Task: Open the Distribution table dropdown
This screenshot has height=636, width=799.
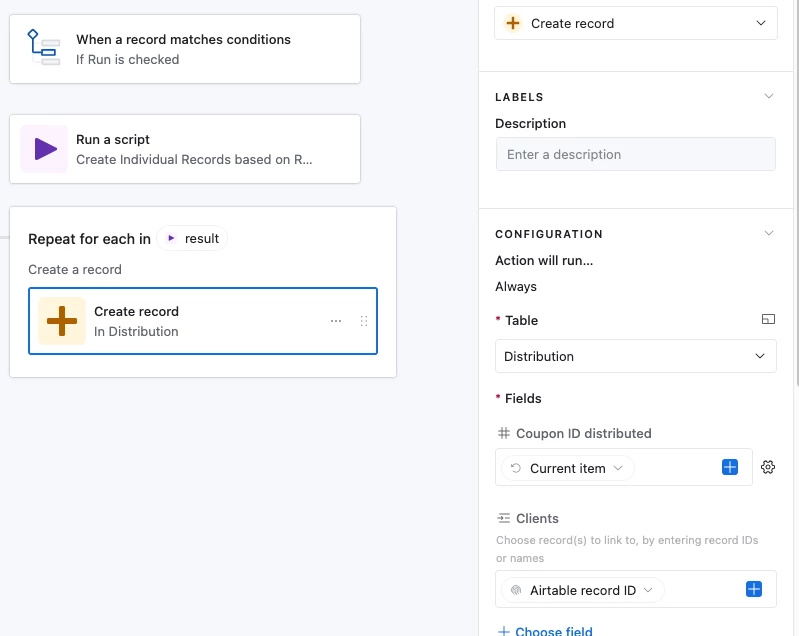Action: [635, 356]
